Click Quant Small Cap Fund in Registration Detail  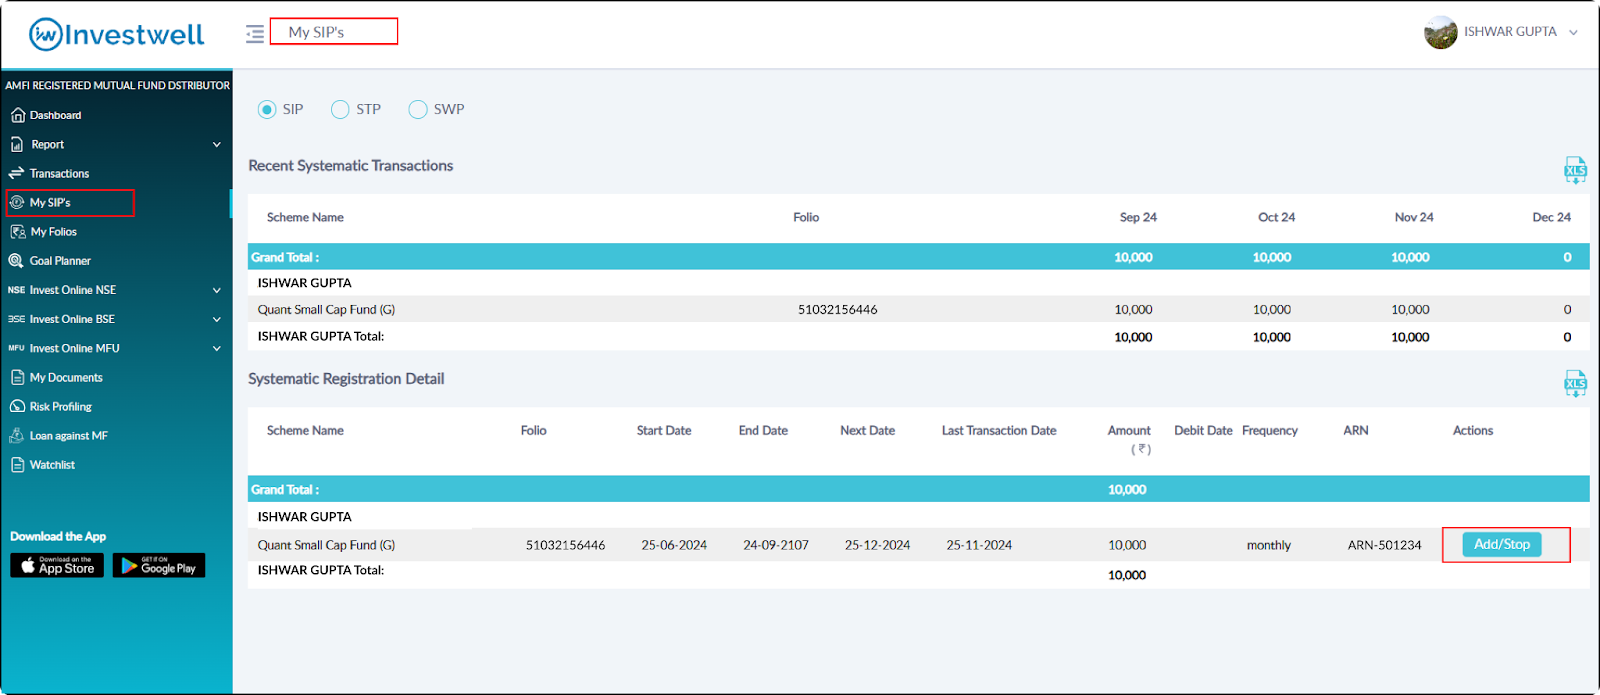point(326,545)
